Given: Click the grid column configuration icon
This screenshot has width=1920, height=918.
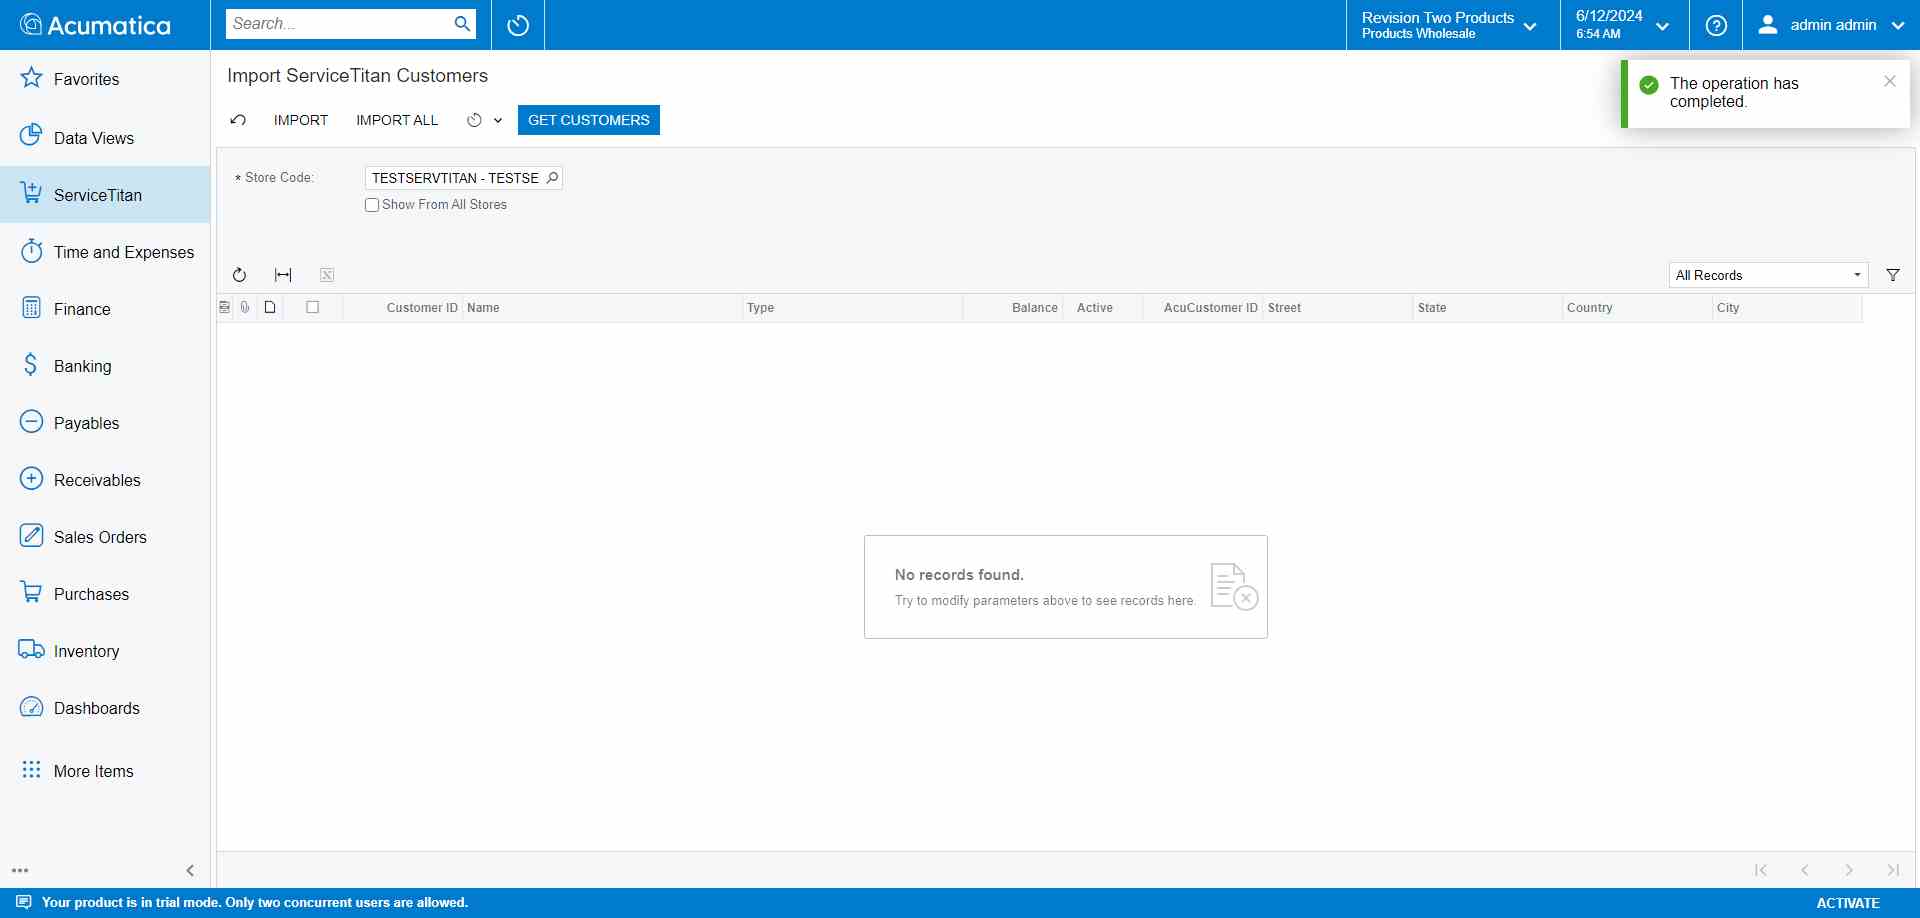Looking at the screenshot, I should coord(224,307).
